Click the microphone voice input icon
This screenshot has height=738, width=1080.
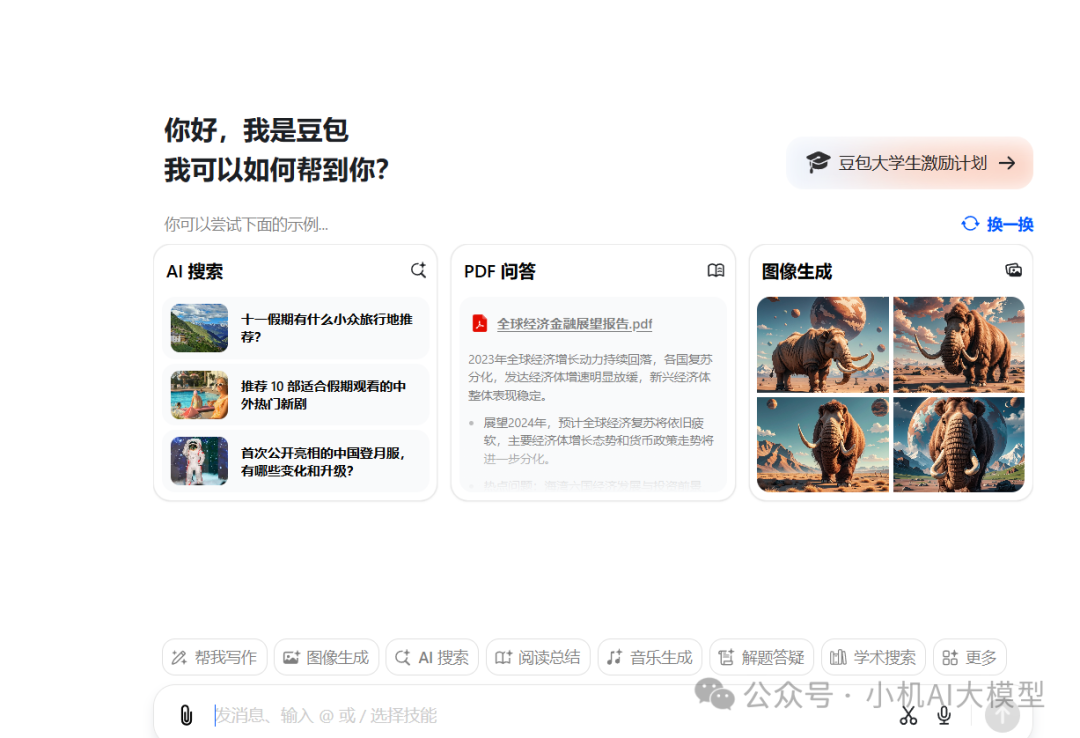coord(944,715)
